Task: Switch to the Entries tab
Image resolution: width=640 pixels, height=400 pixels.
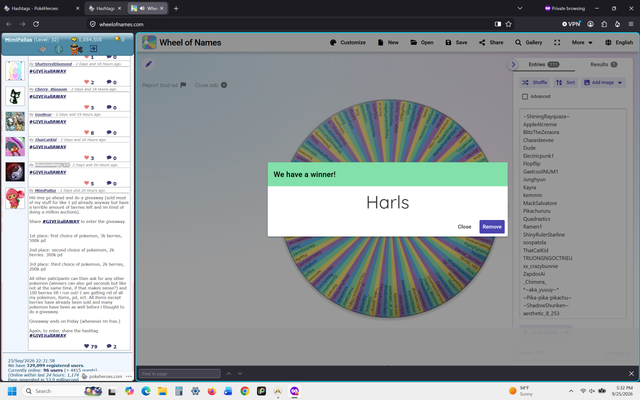Action: point(544,64)
